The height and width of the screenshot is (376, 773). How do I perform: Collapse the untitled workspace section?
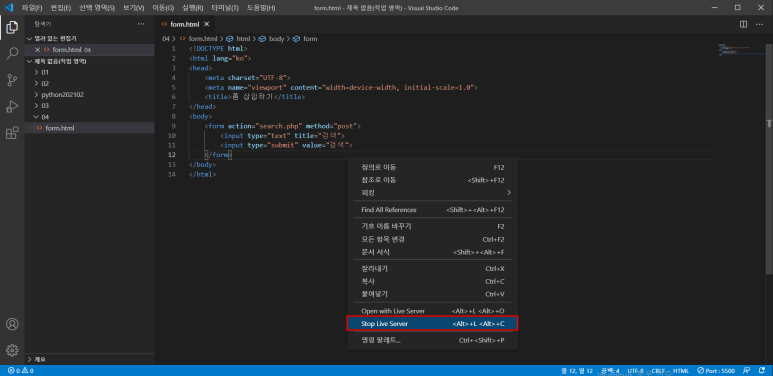point(29,62)
